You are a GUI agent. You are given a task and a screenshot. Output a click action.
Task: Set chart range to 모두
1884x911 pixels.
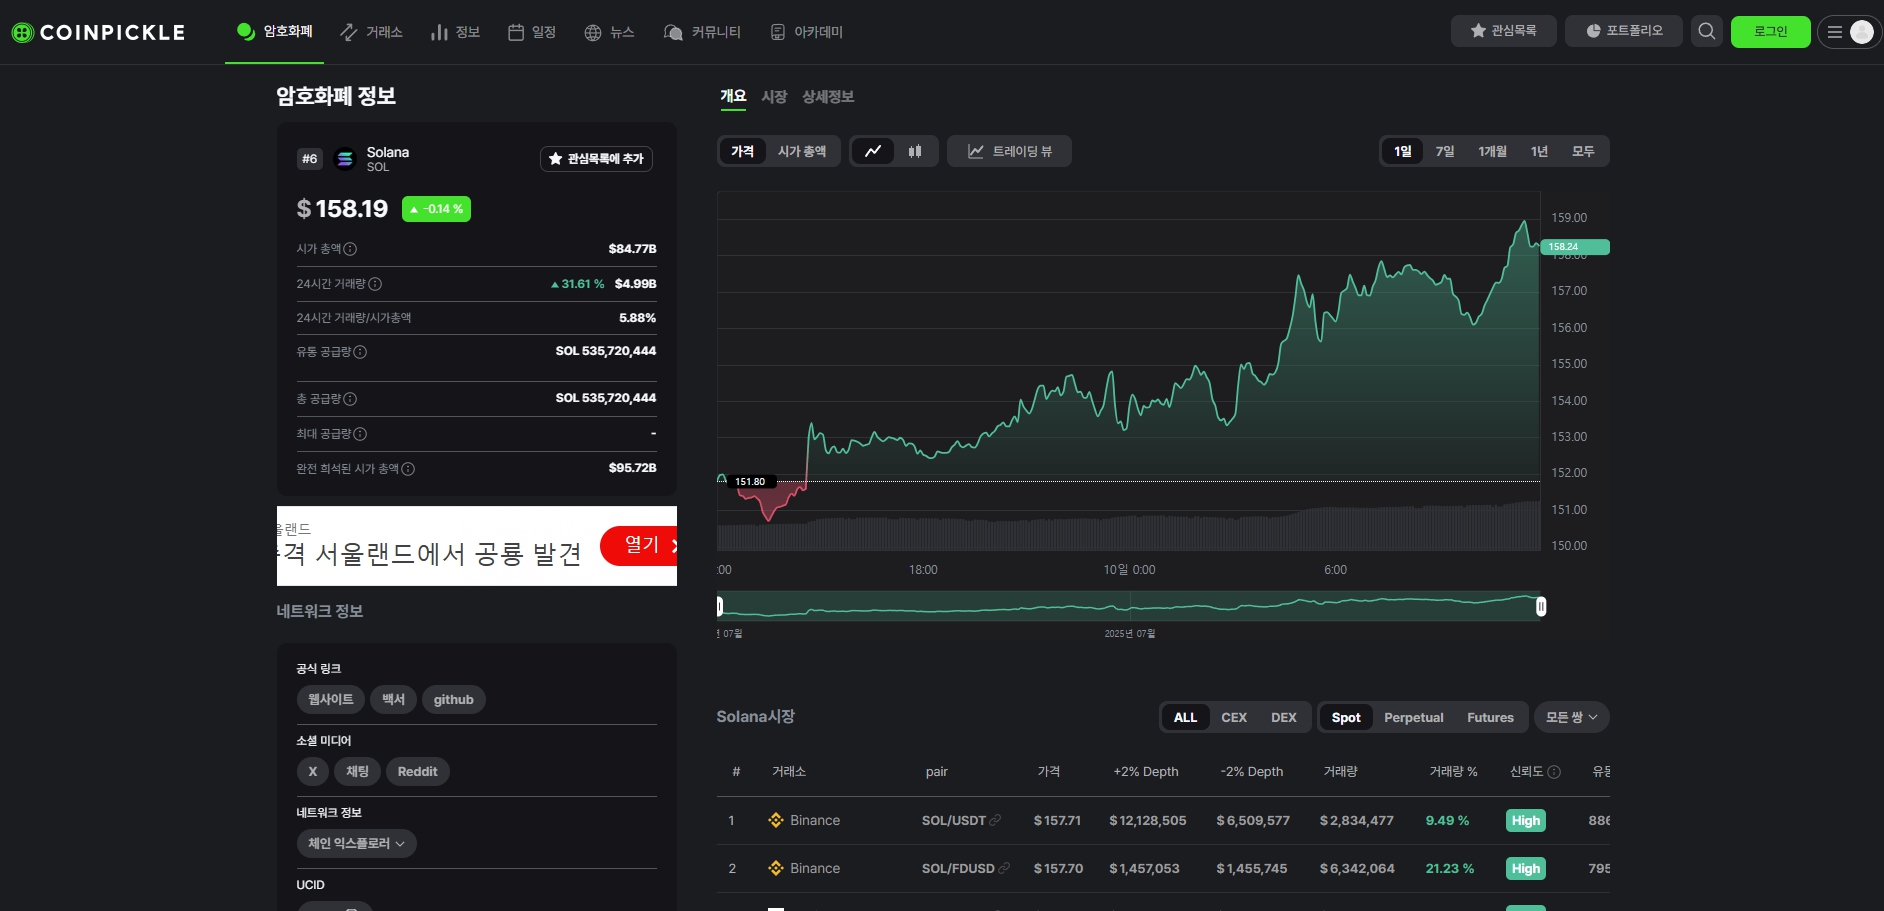tap(1583, 151)
